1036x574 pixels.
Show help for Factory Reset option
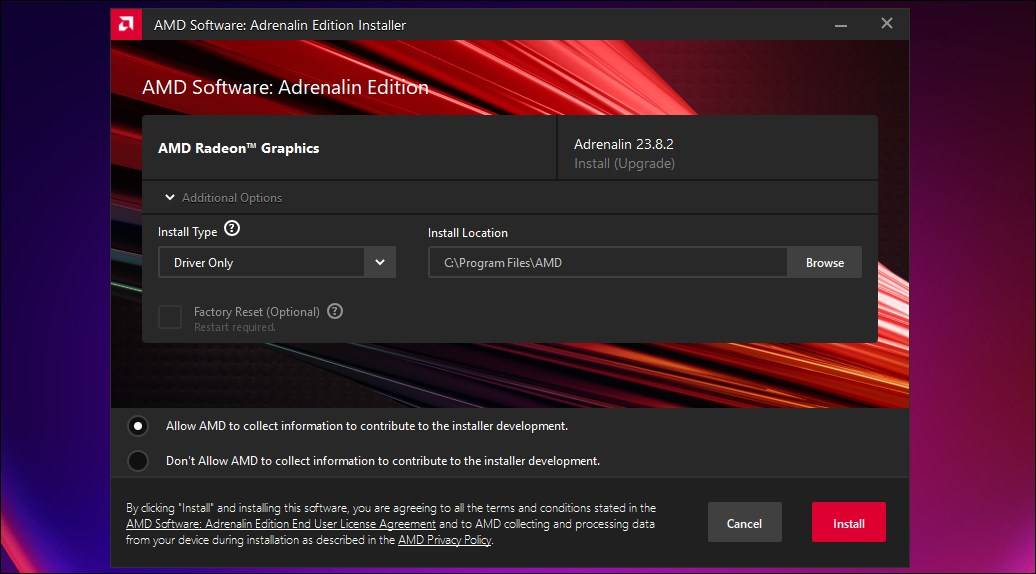coord(335,311)
